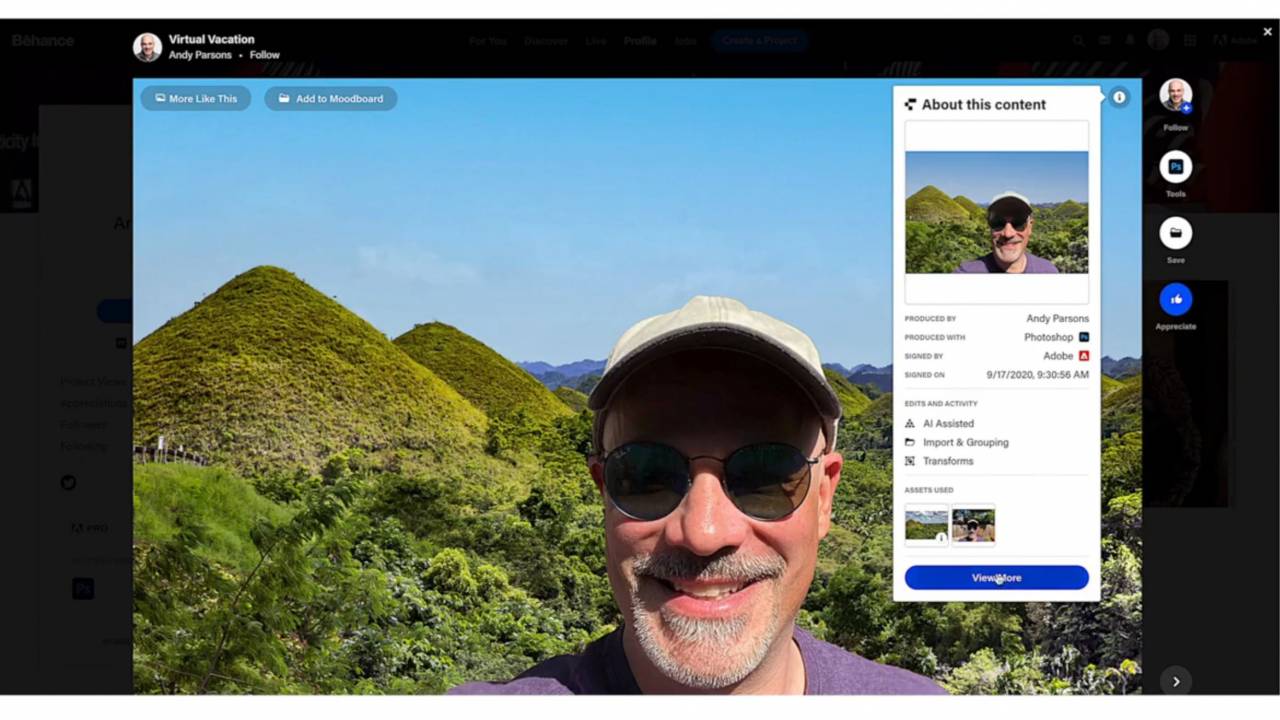Open Tools via the Photoshop icon in the right sidebar
This screenshot has height=720, width=1280.
1176,166
